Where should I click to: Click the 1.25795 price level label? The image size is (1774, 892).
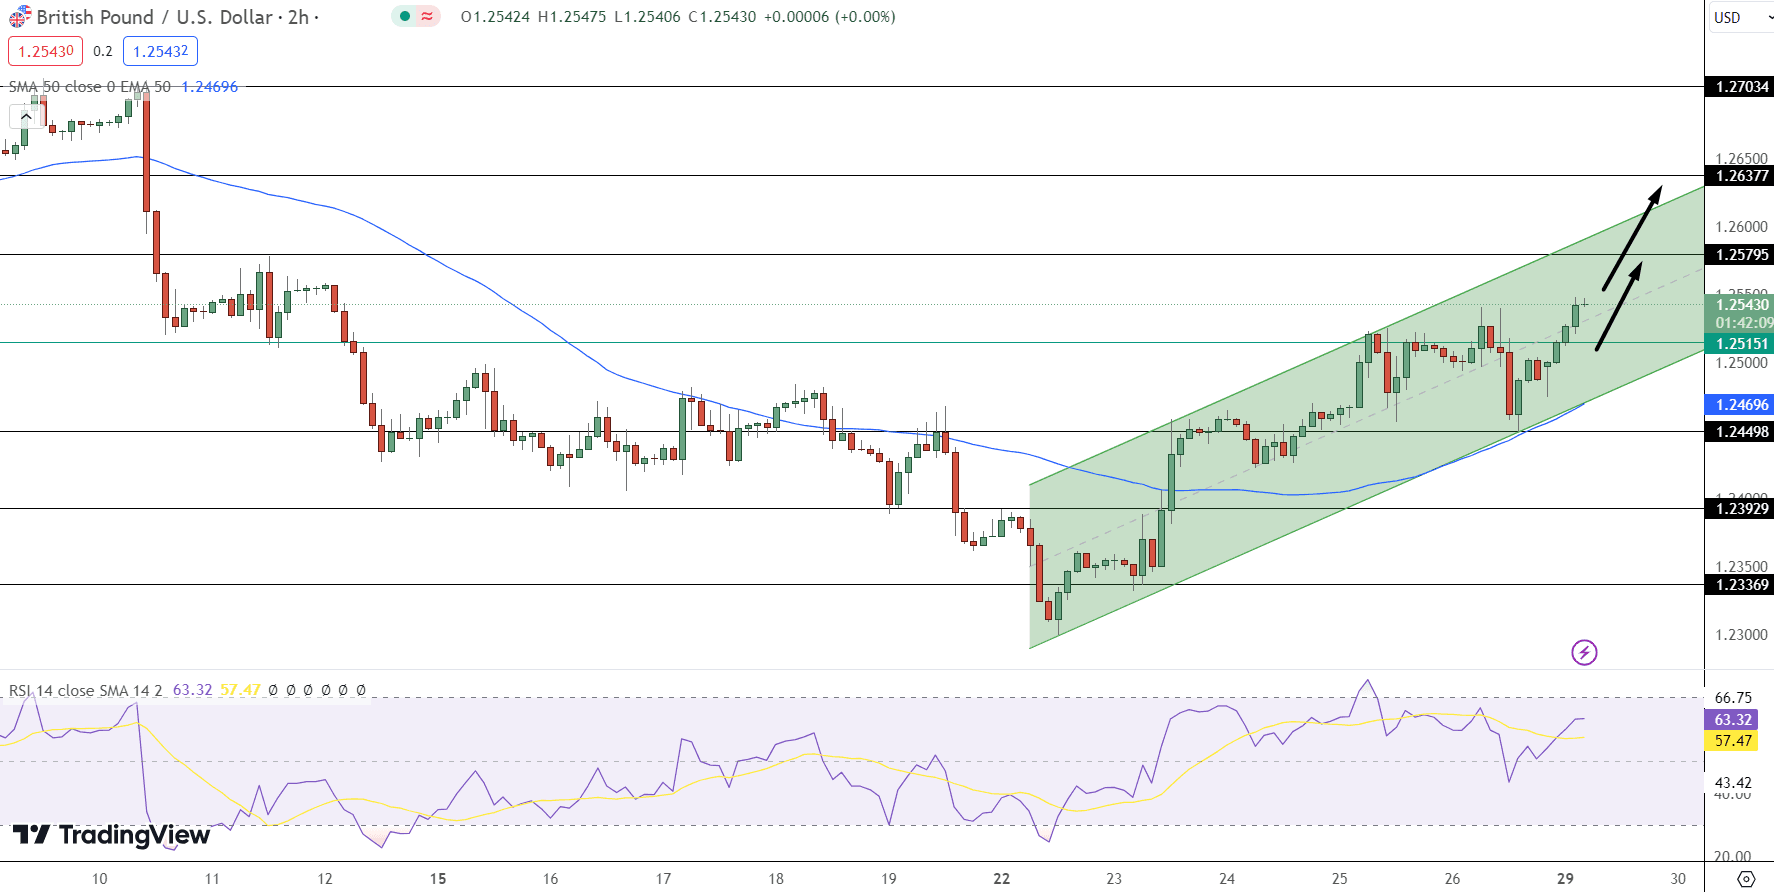click(x=1742, y=255)
